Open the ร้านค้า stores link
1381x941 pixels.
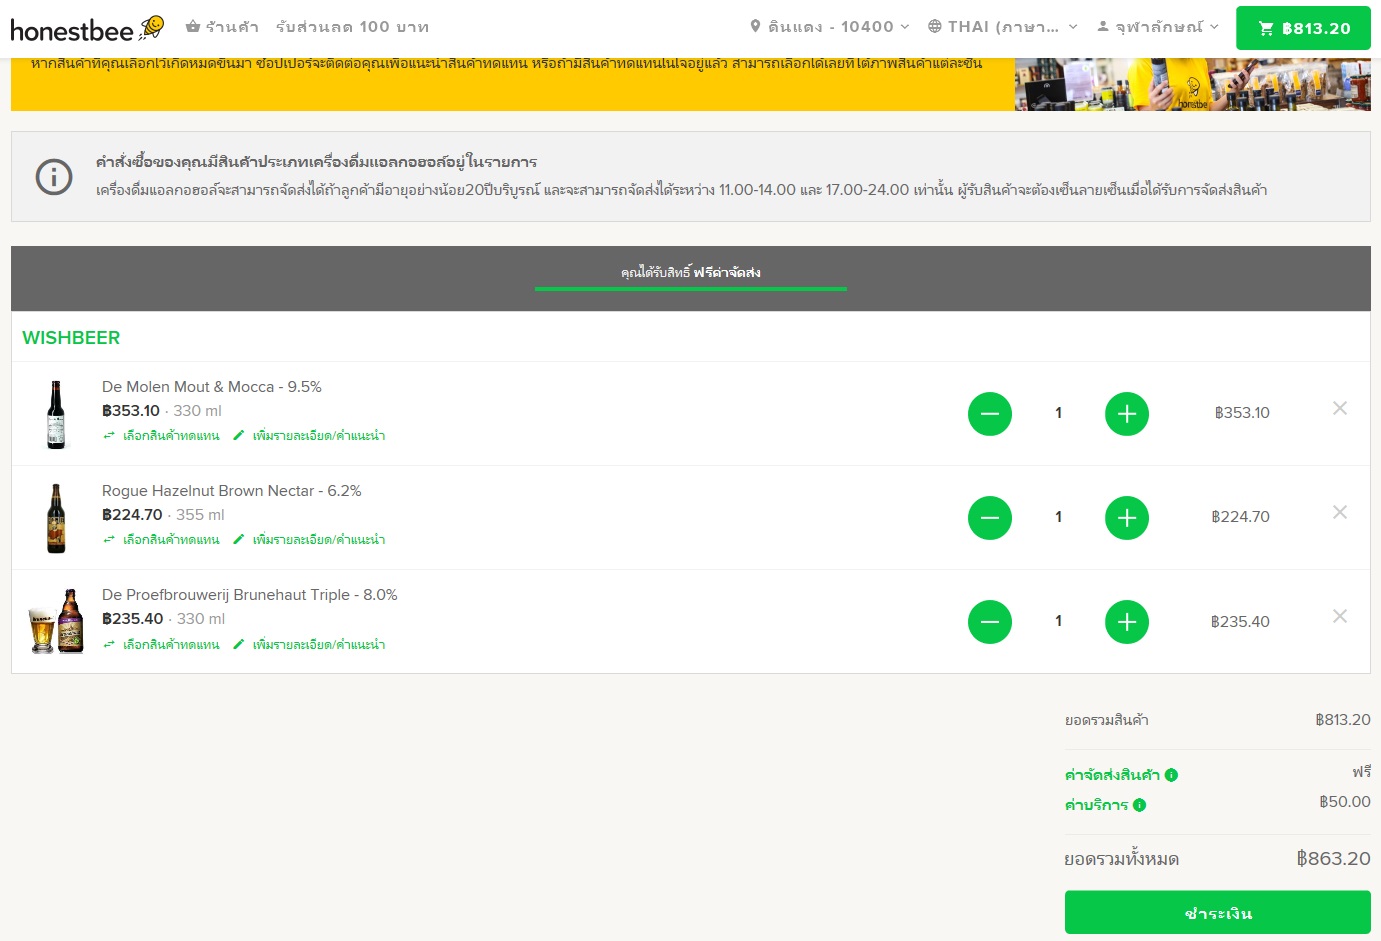pos(222,27)
